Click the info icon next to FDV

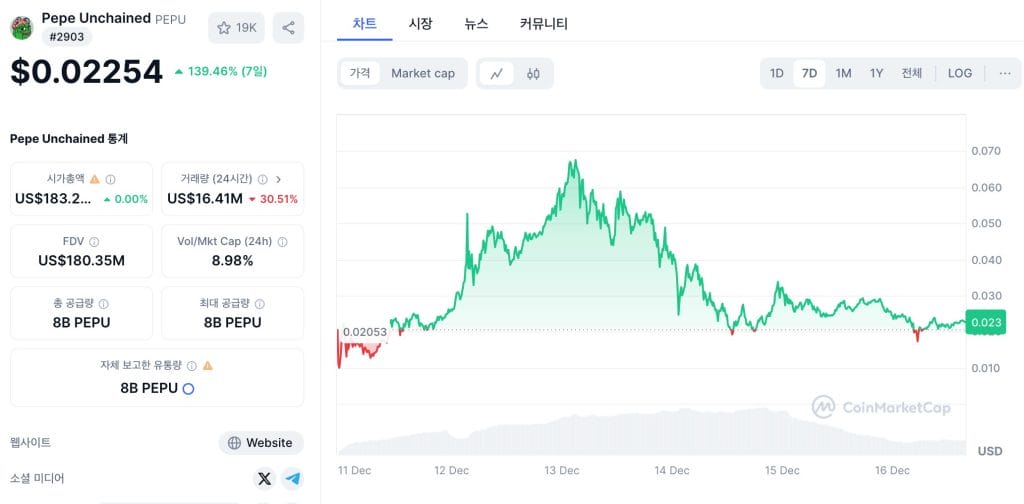(x=94, y=242)
